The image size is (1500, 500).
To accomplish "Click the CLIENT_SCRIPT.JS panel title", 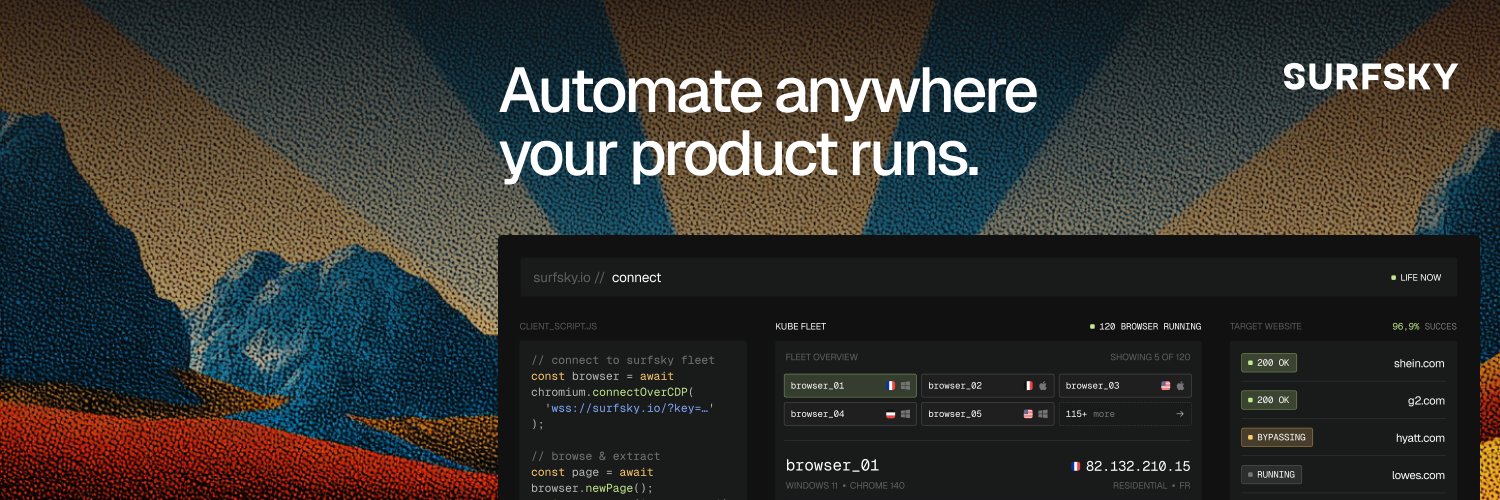I will pyautogui.click(x=558, y=326).
